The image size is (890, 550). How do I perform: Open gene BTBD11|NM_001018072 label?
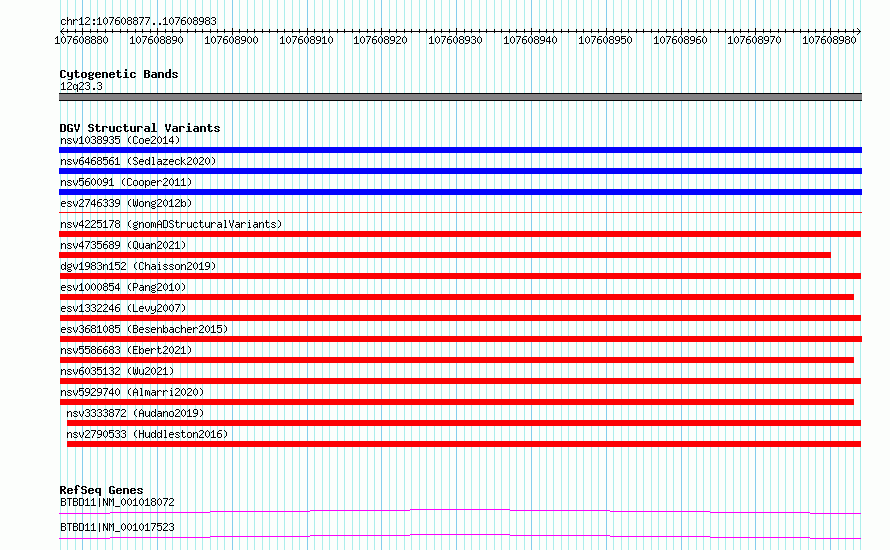pyautogui.click(x=117, y=502)
